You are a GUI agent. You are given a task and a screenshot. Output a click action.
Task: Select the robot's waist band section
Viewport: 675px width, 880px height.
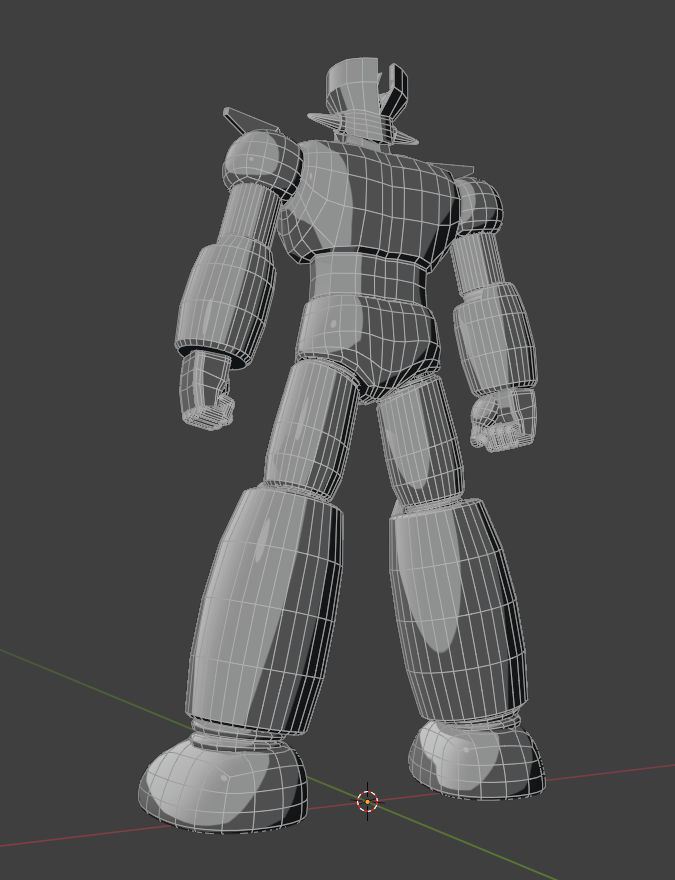[x=368, y=274]
